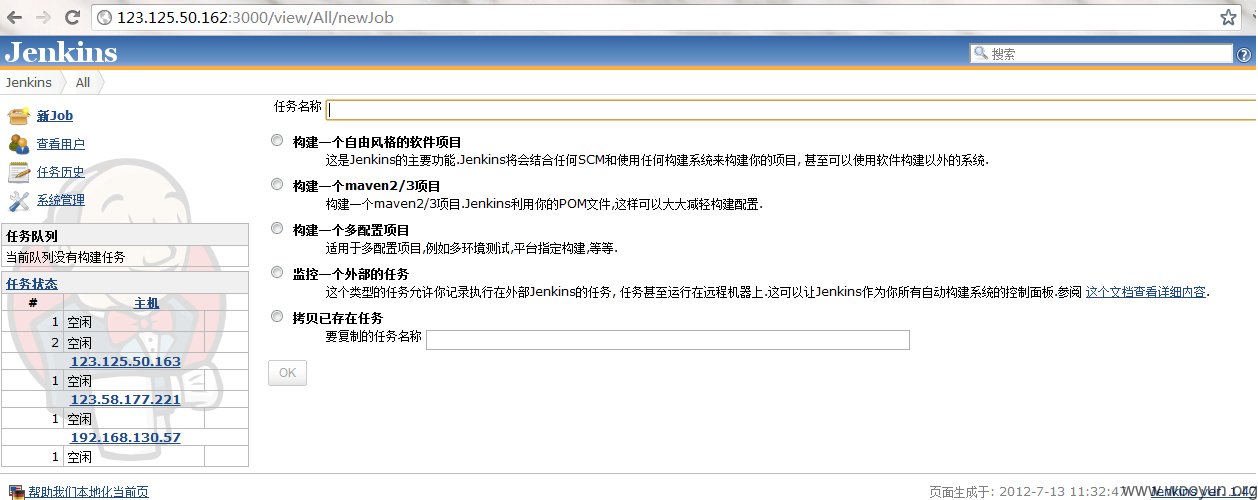Viewport: 1258px width, 500px height.
Task: Click the 任务历史 notepad icon
Action: click(x=19, y=172)
